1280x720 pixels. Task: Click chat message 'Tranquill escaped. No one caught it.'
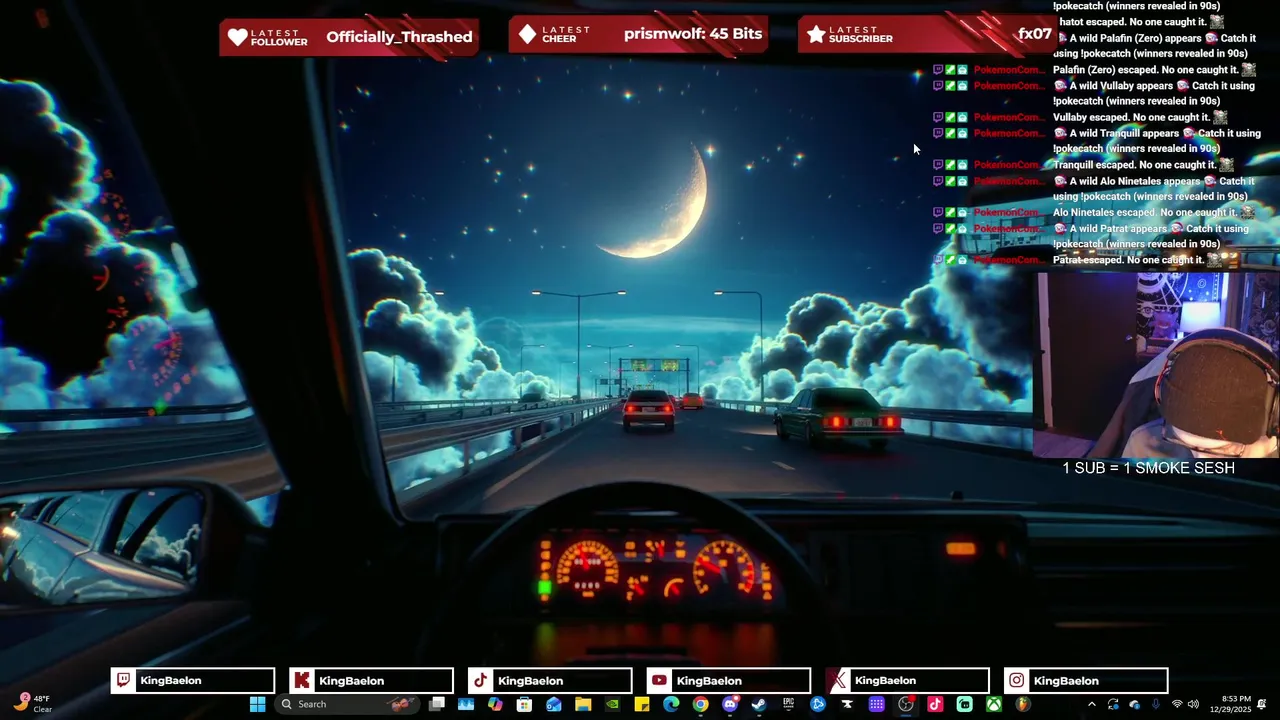pos(1134,165)
